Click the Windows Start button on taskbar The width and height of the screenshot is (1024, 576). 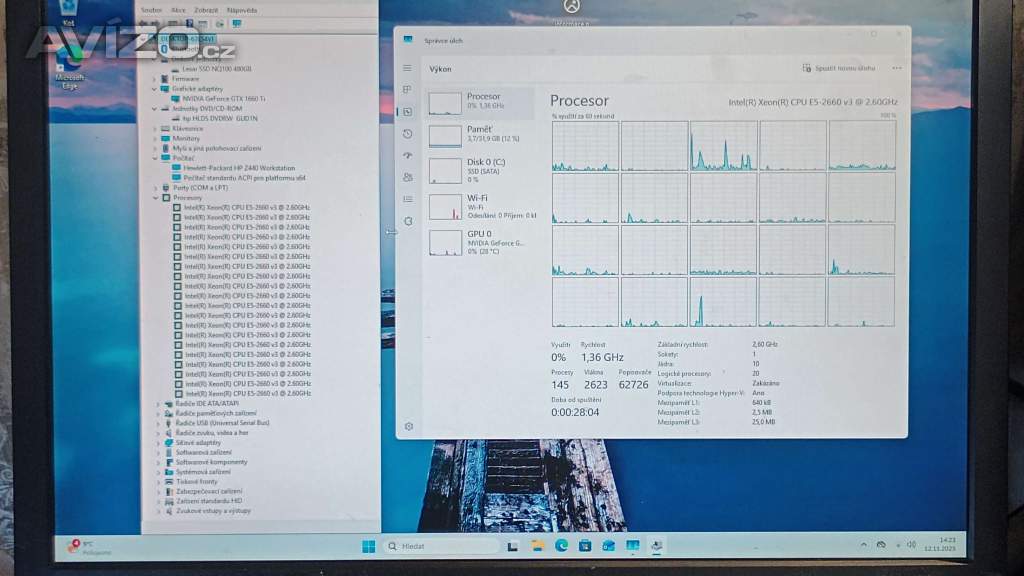368,546
